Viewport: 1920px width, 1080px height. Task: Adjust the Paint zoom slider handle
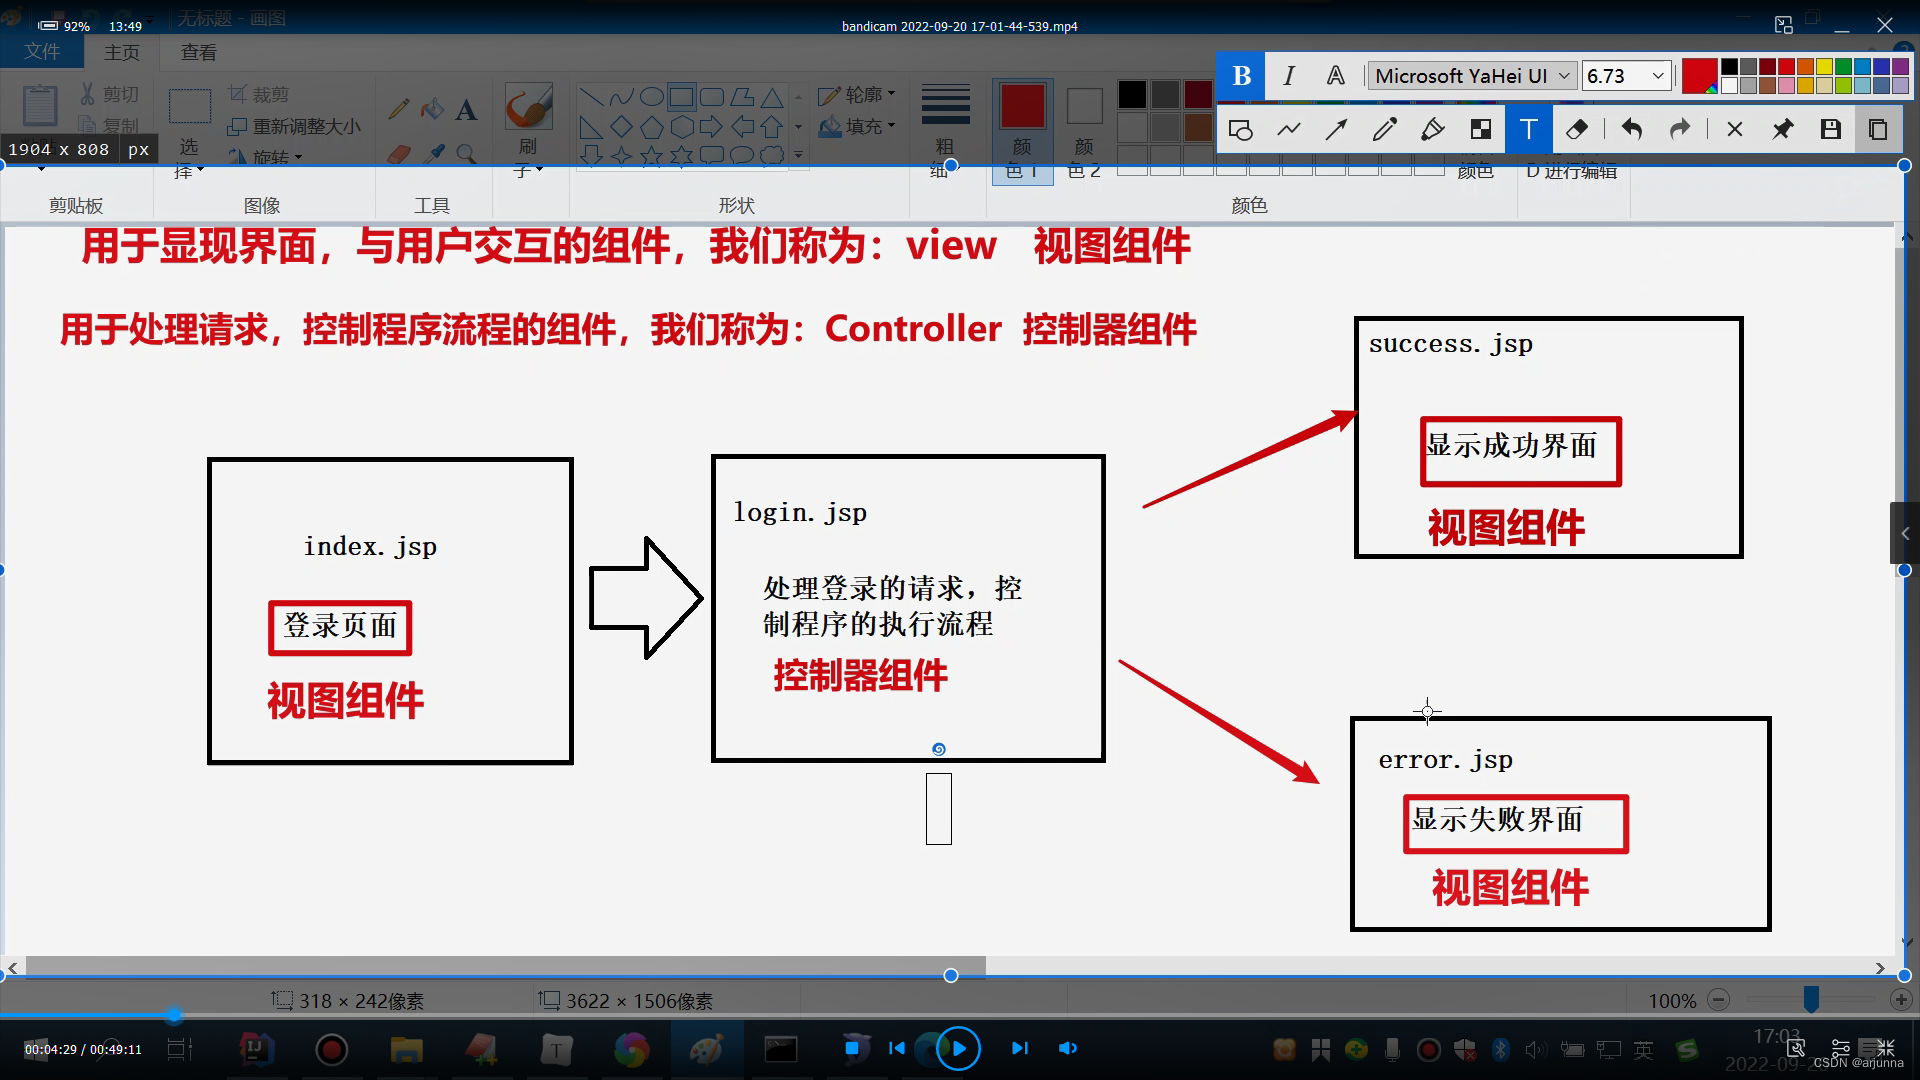tap(1811, 999)
